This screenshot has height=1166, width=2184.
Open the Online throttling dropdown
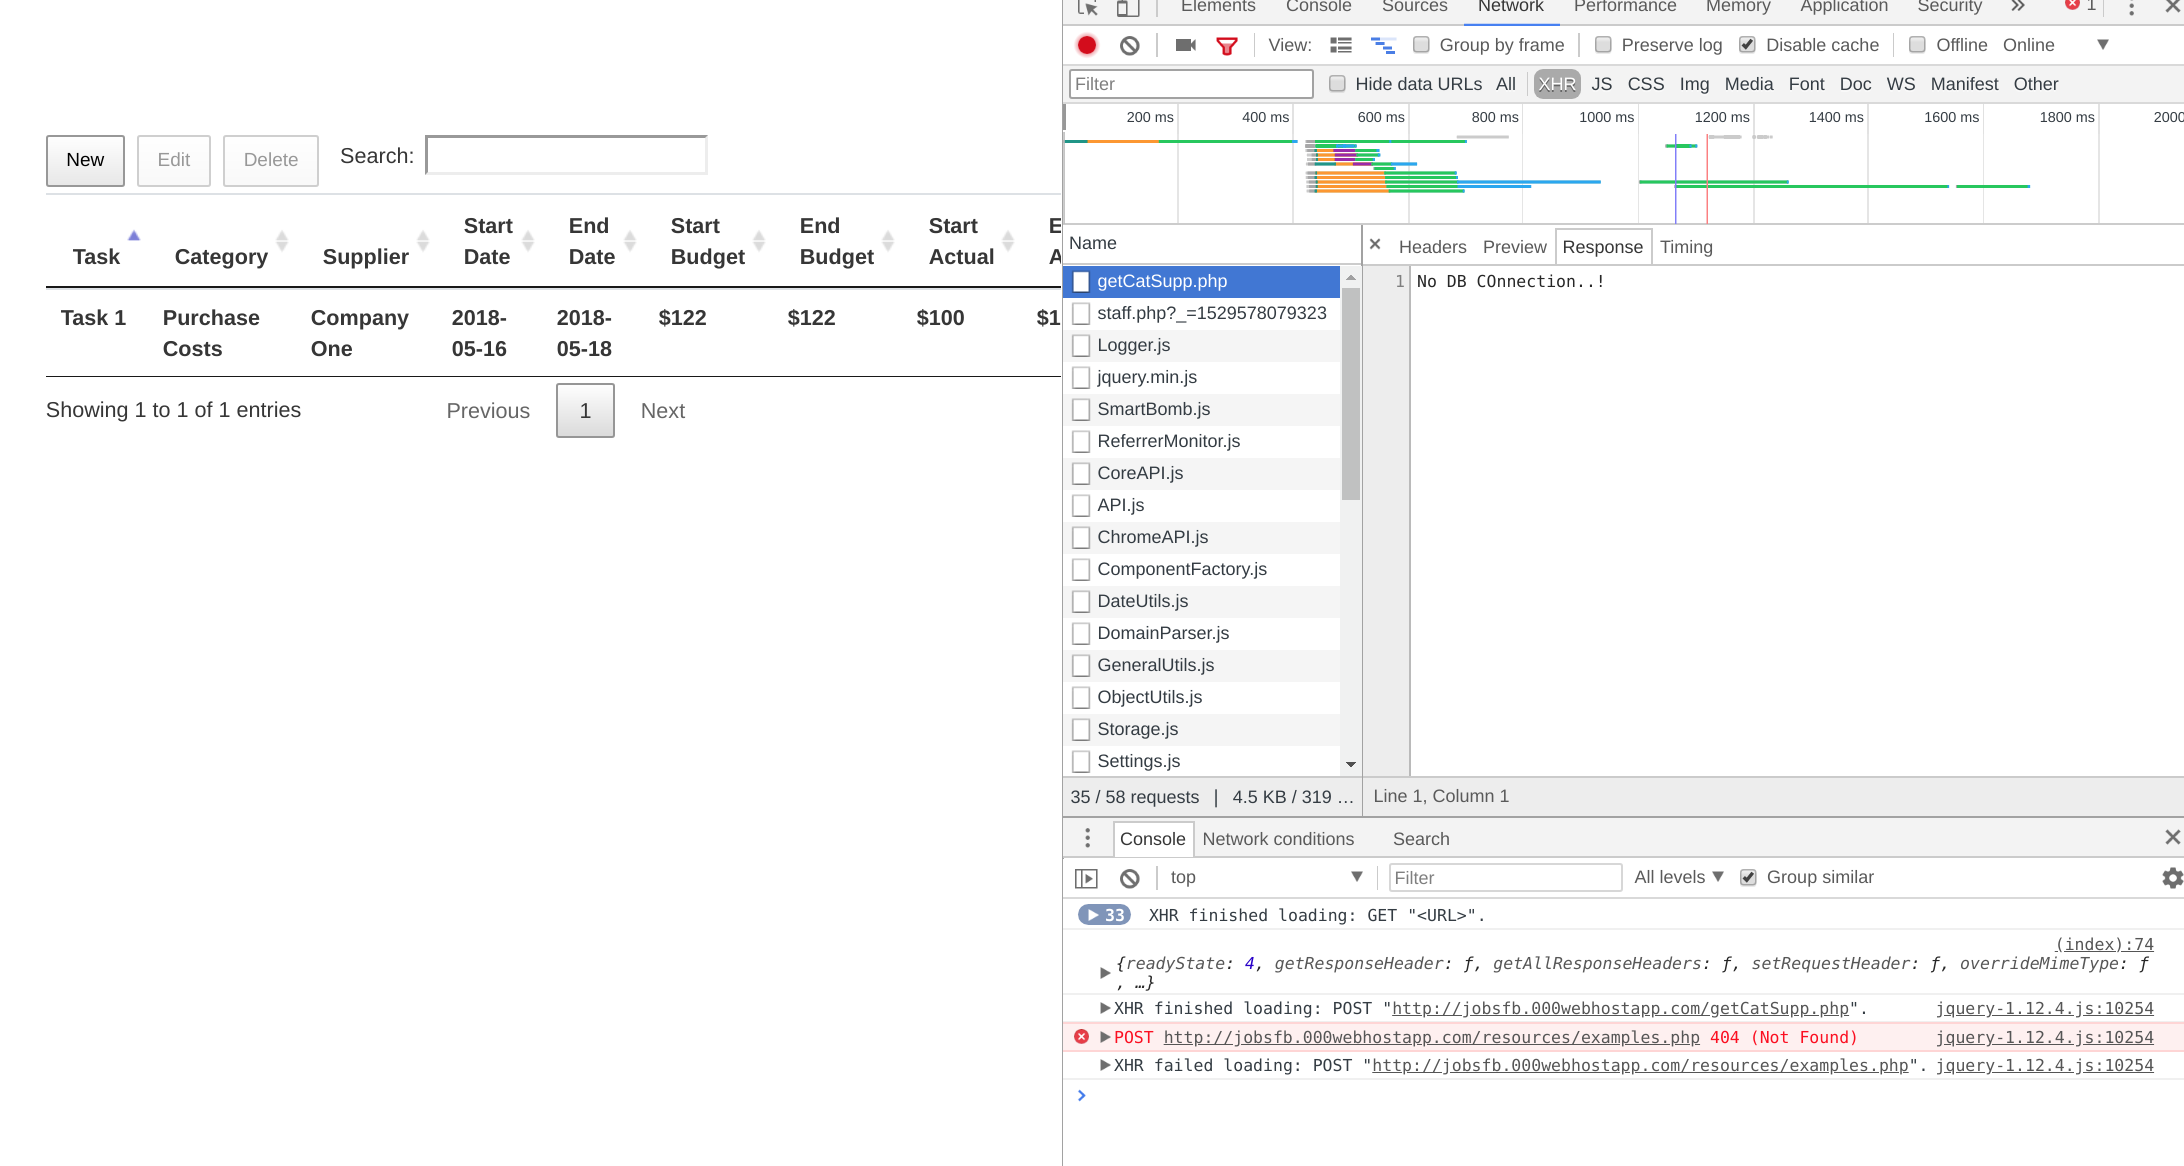click(2056, 45)
